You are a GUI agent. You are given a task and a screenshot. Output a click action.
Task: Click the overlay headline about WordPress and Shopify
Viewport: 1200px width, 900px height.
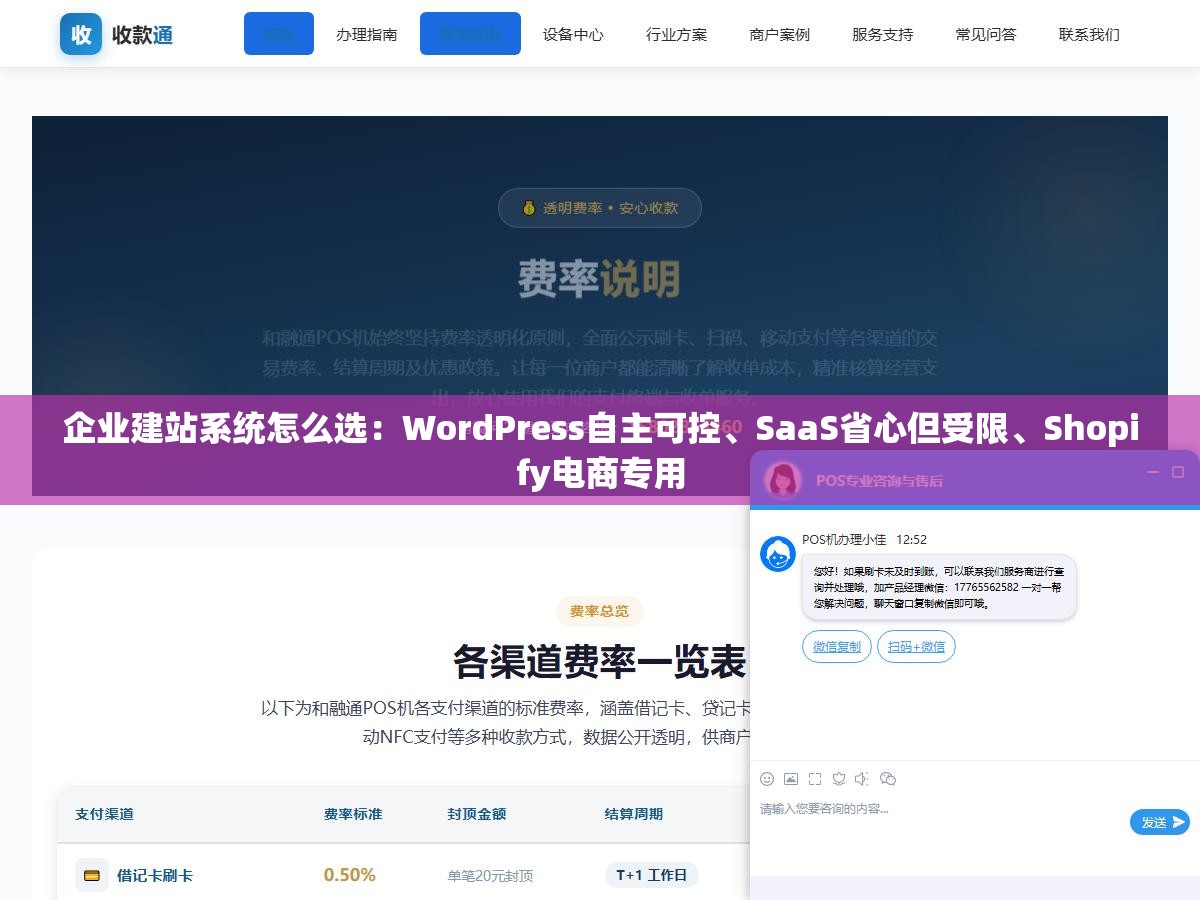(600, 450)
